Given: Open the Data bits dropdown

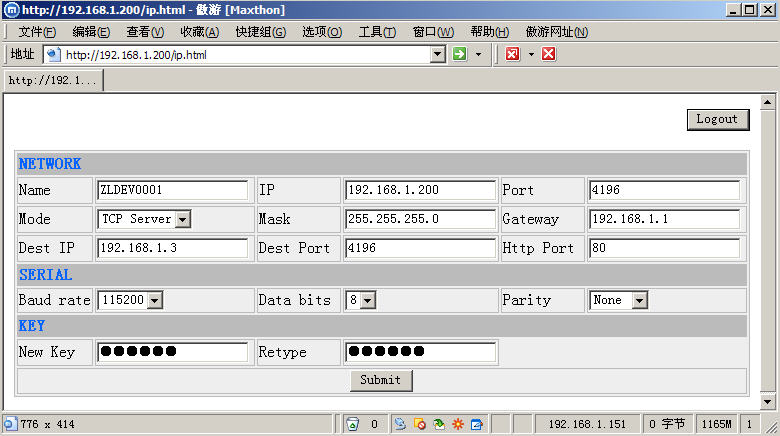Looking at the screenshot, I should point(367,300).
